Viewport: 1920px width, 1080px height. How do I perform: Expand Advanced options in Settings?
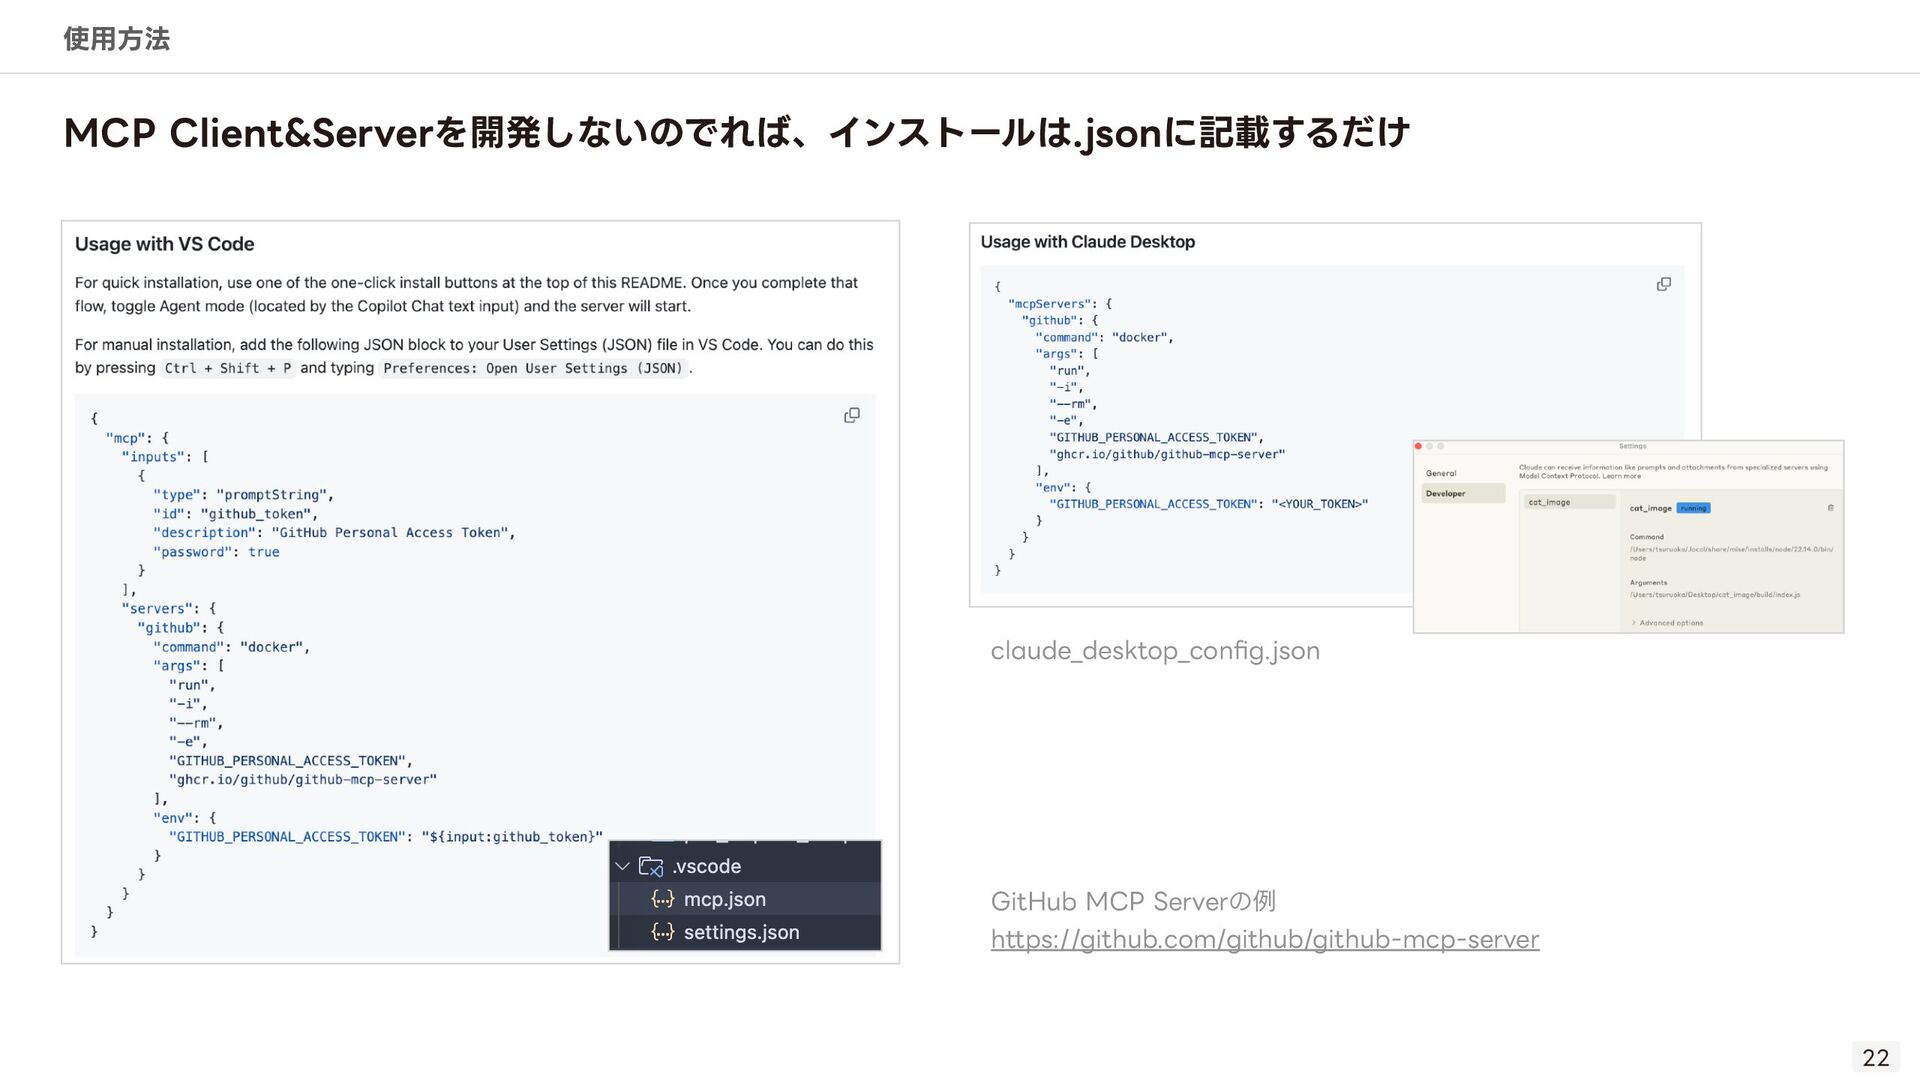pos(1670,623)
